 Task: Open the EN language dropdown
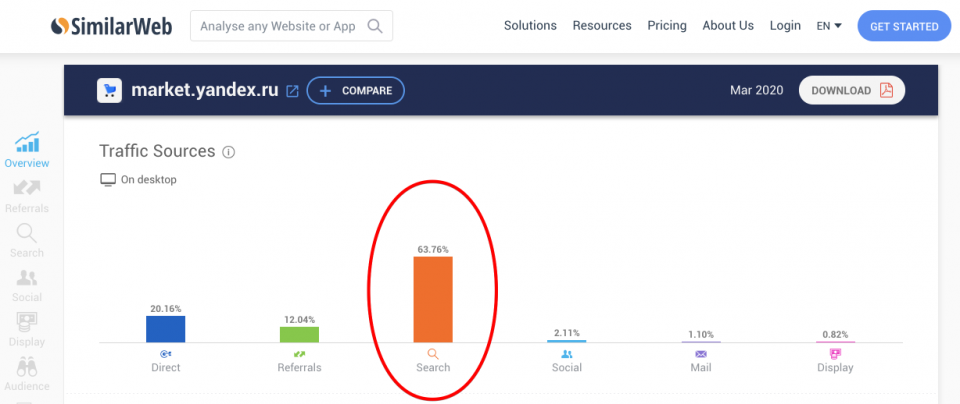[x=829, y=26]
